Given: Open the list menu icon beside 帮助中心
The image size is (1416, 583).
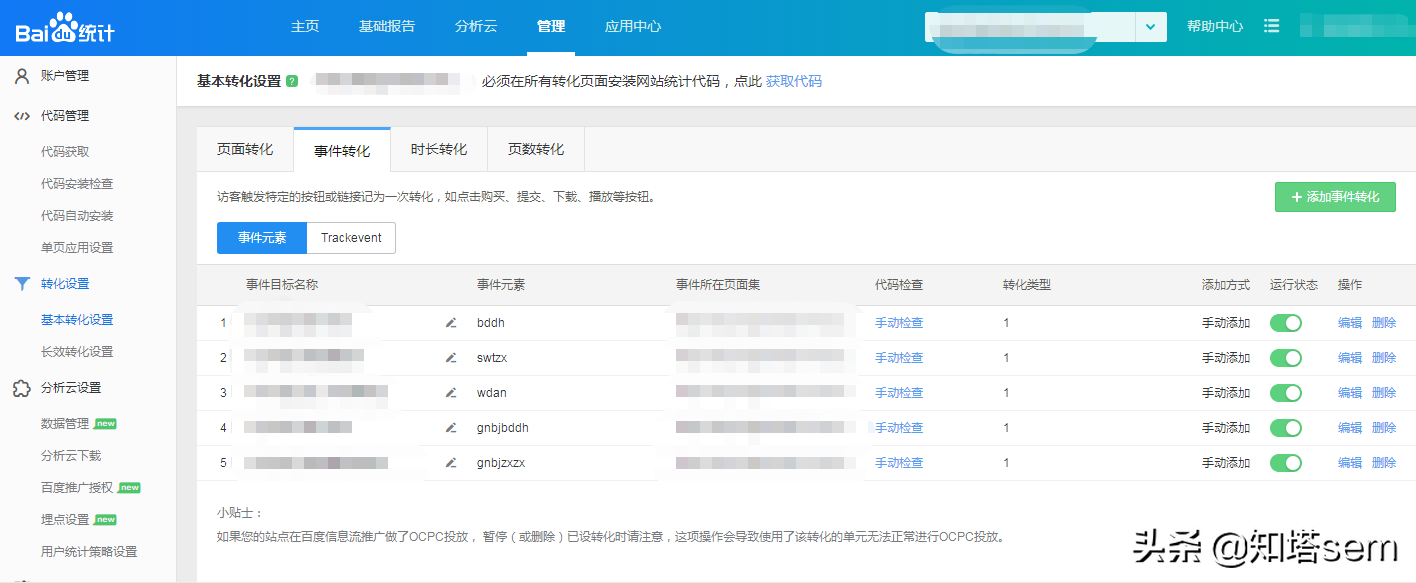Looking at the screenshot, I should (x=1272, y=26).
